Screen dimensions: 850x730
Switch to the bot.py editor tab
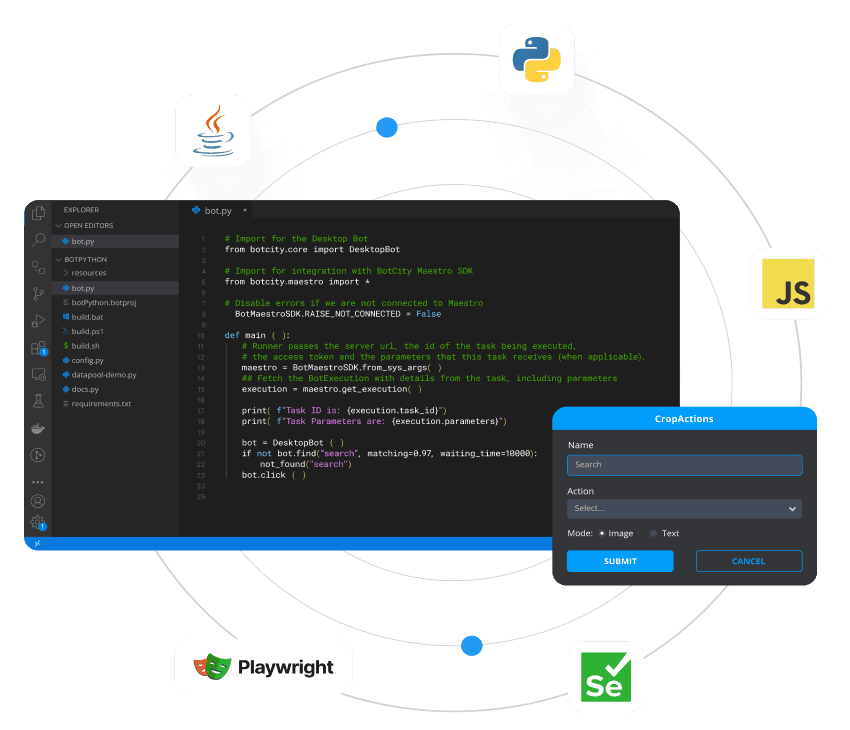click(x=217, y=211)
